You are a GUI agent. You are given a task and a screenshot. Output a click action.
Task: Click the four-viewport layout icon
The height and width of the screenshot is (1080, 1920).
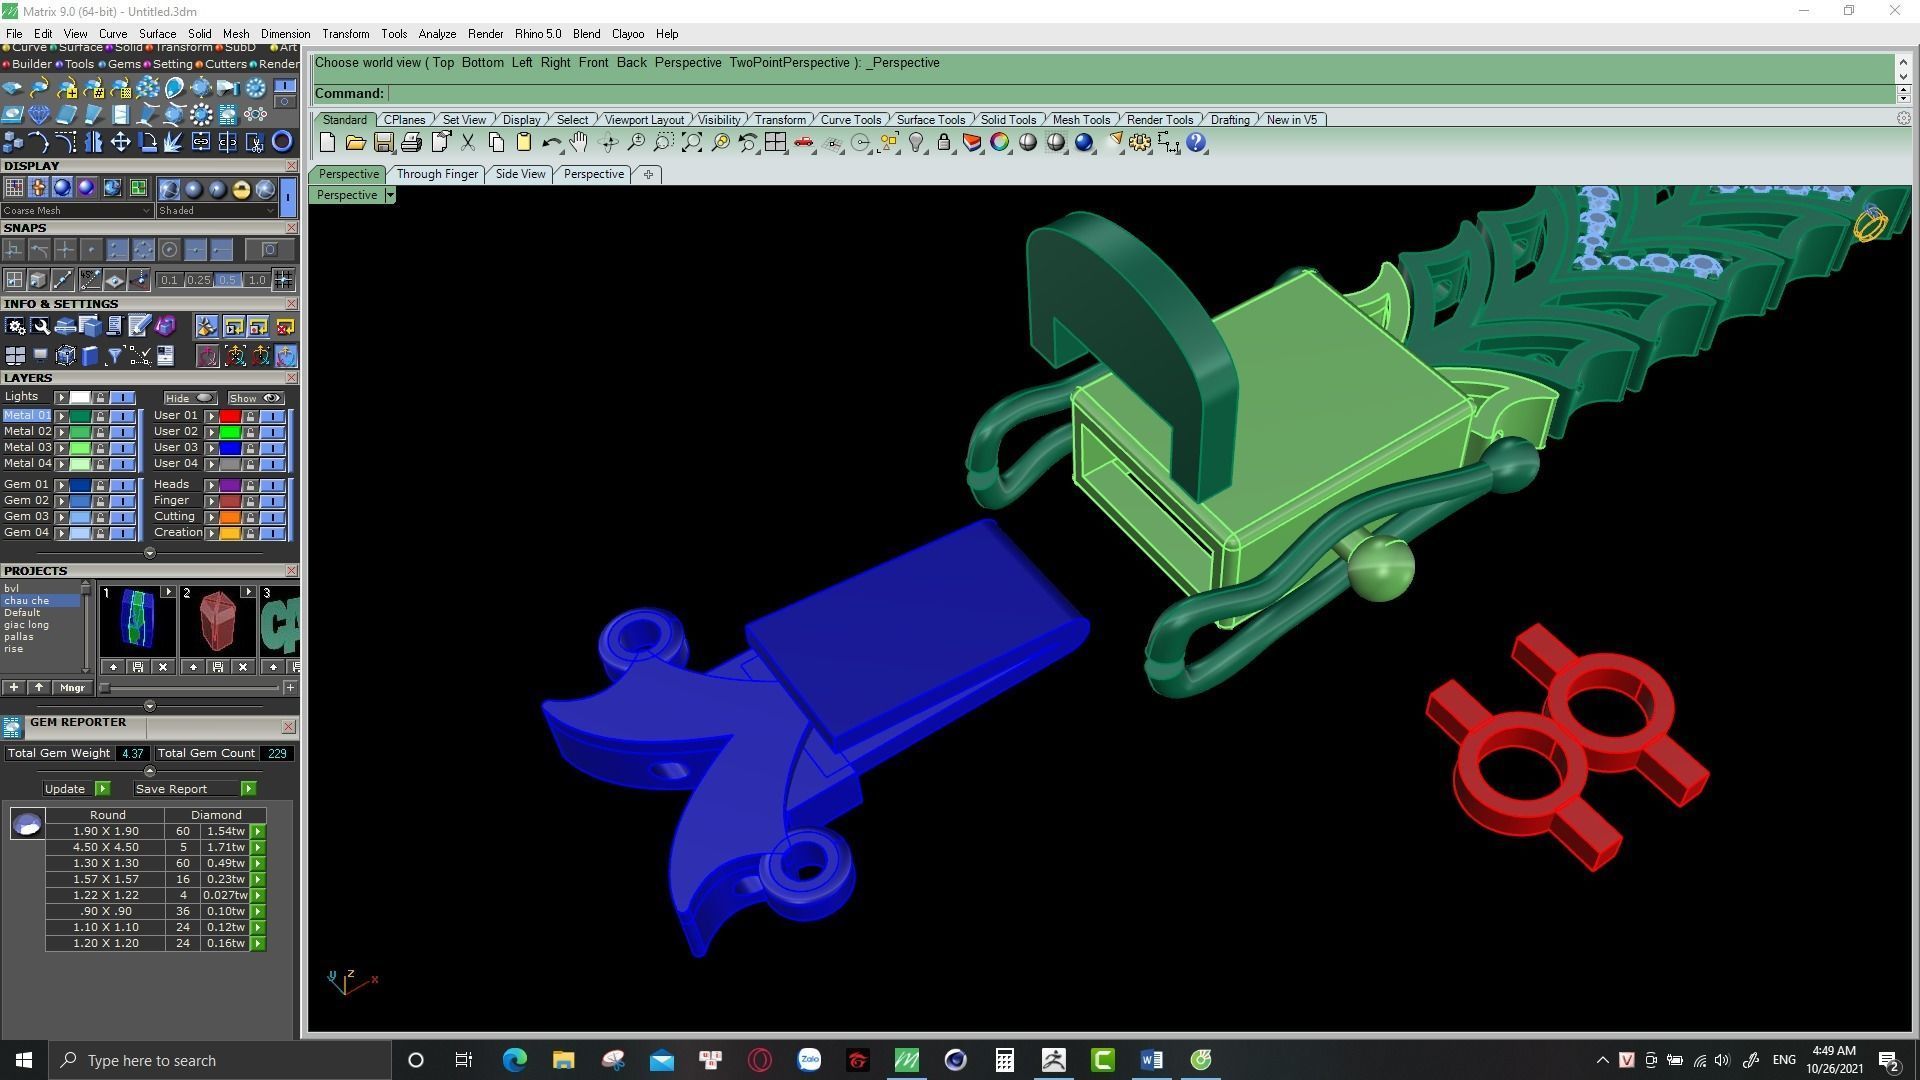pyautogui.click(x=775, y=143)
